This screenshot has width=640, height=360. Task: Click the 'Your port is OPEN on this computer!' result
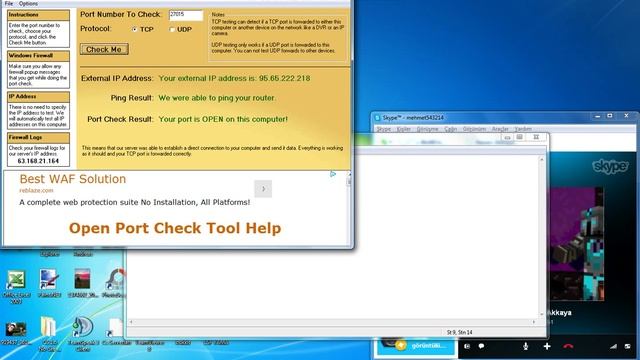click(223, 119)
